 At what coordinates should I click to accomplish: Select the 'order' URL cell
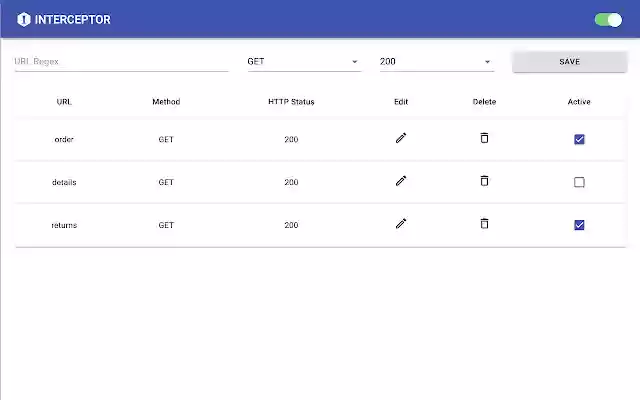tap(64, 139)
